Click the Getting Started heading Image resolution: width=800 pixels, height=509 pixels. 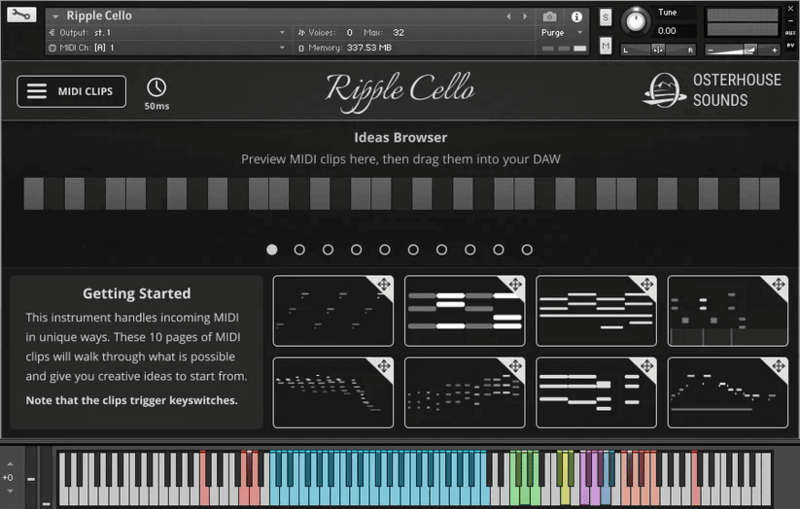(137, 293)
